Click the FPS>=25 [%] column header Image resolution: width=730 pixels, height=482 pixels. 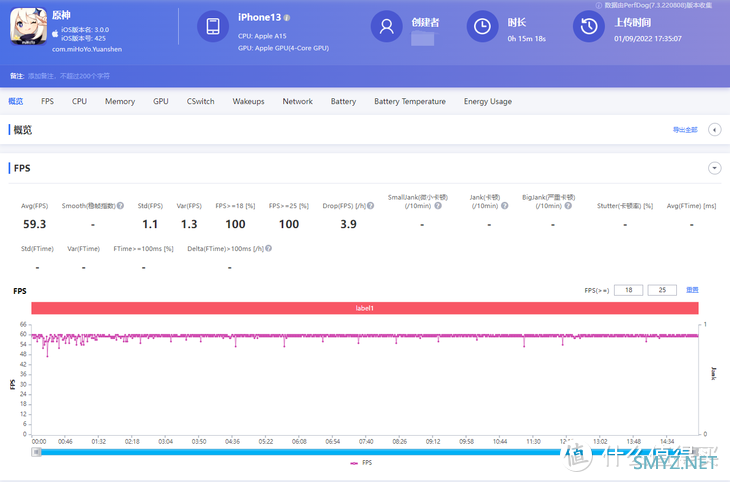[289, 206]
